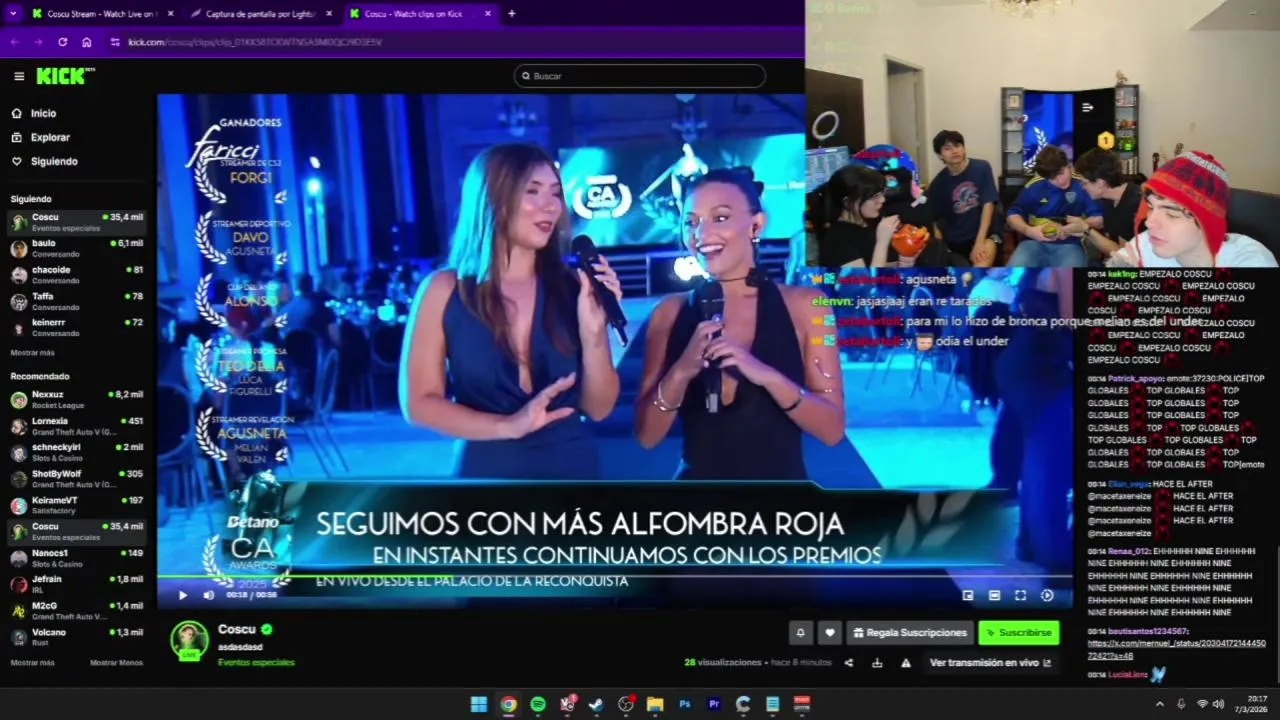
Task: Switch to Captura de pantalla Lightshot tab
Action: coord(258,14)
